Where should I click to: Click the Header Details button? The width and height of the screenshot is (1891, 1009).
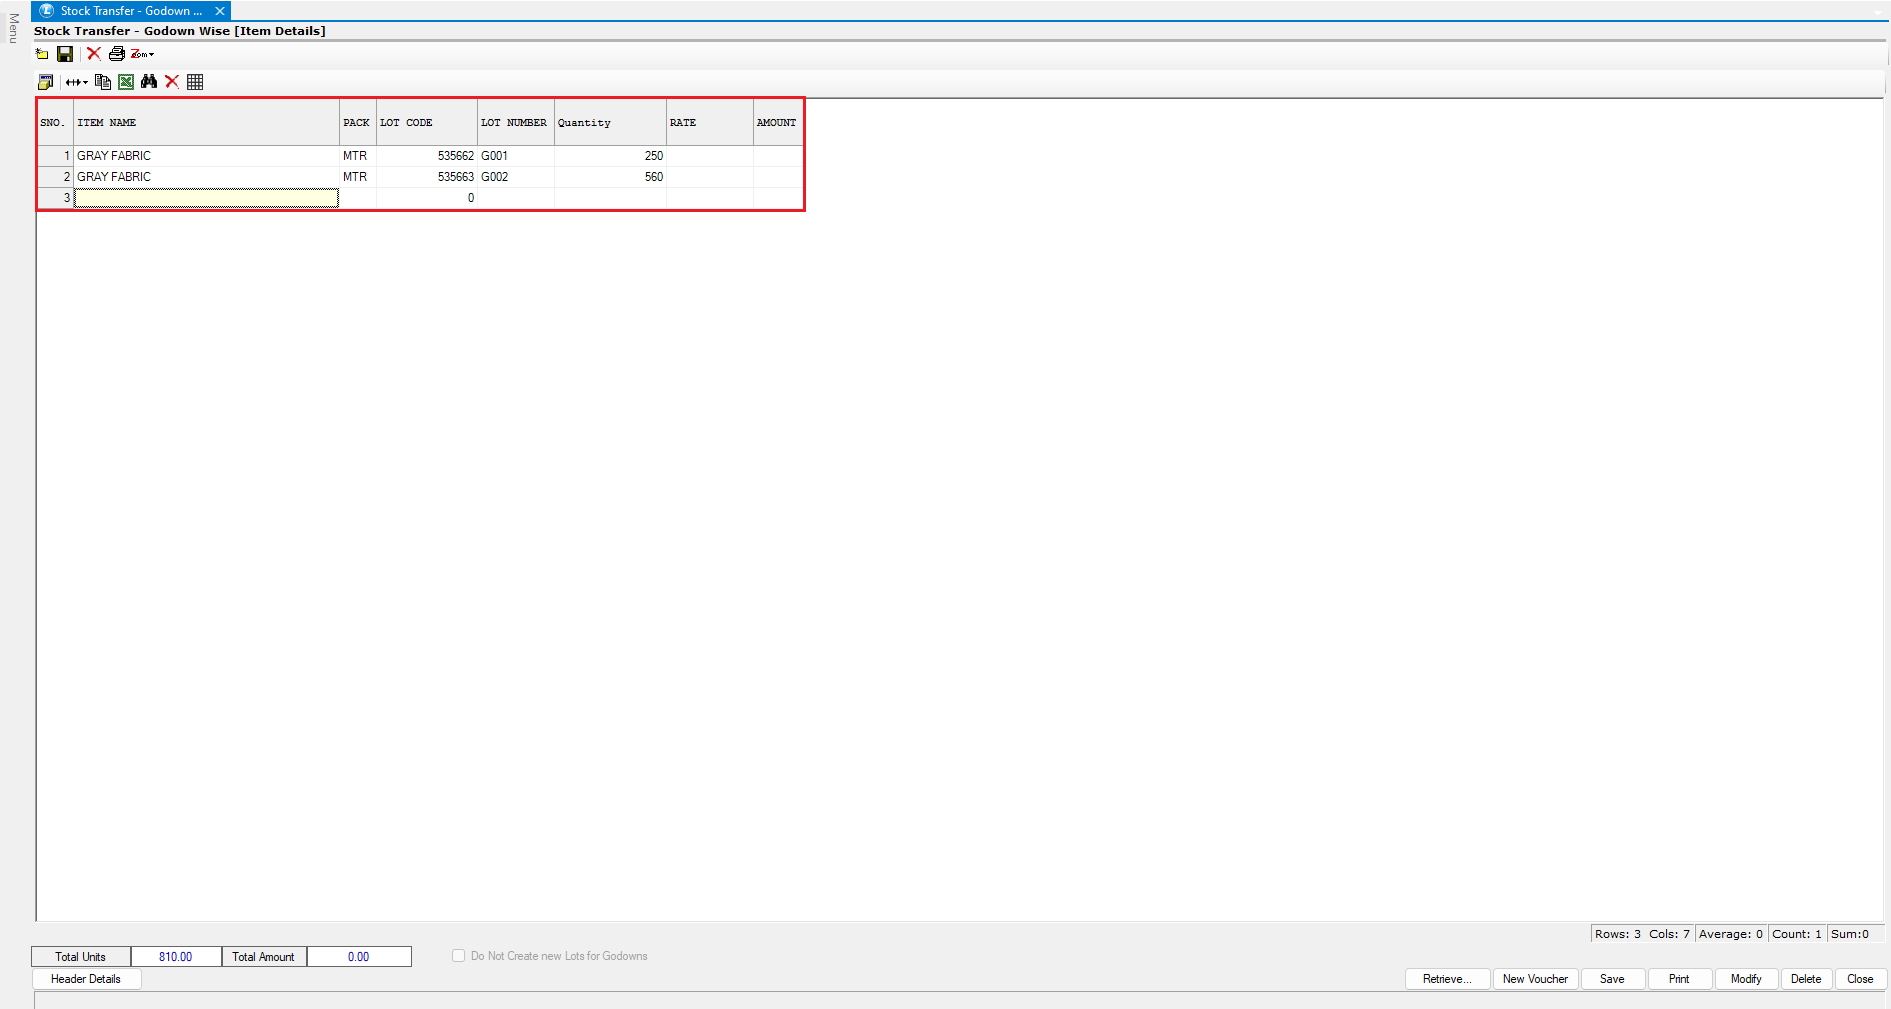(86, 979)
